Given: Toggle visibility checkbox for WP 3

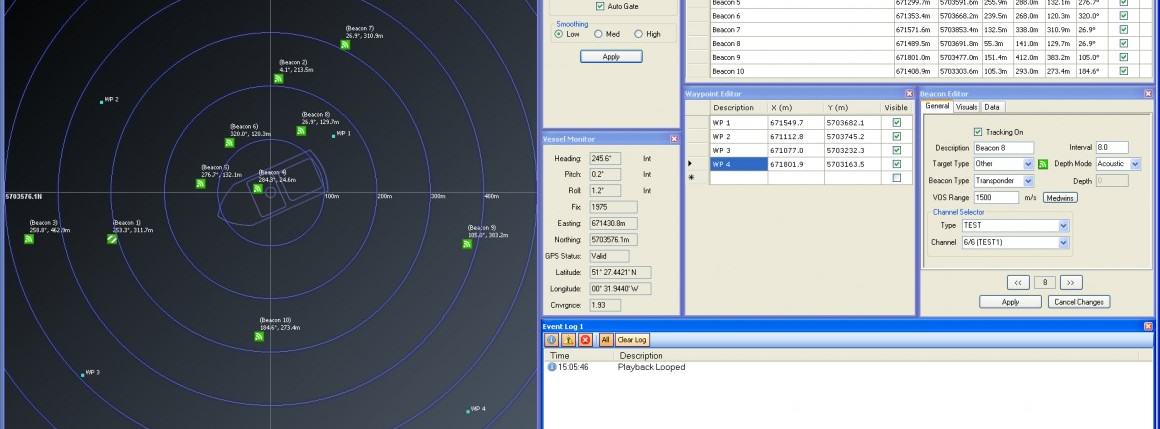Looking at the screenshot, I should pos(897,150).
